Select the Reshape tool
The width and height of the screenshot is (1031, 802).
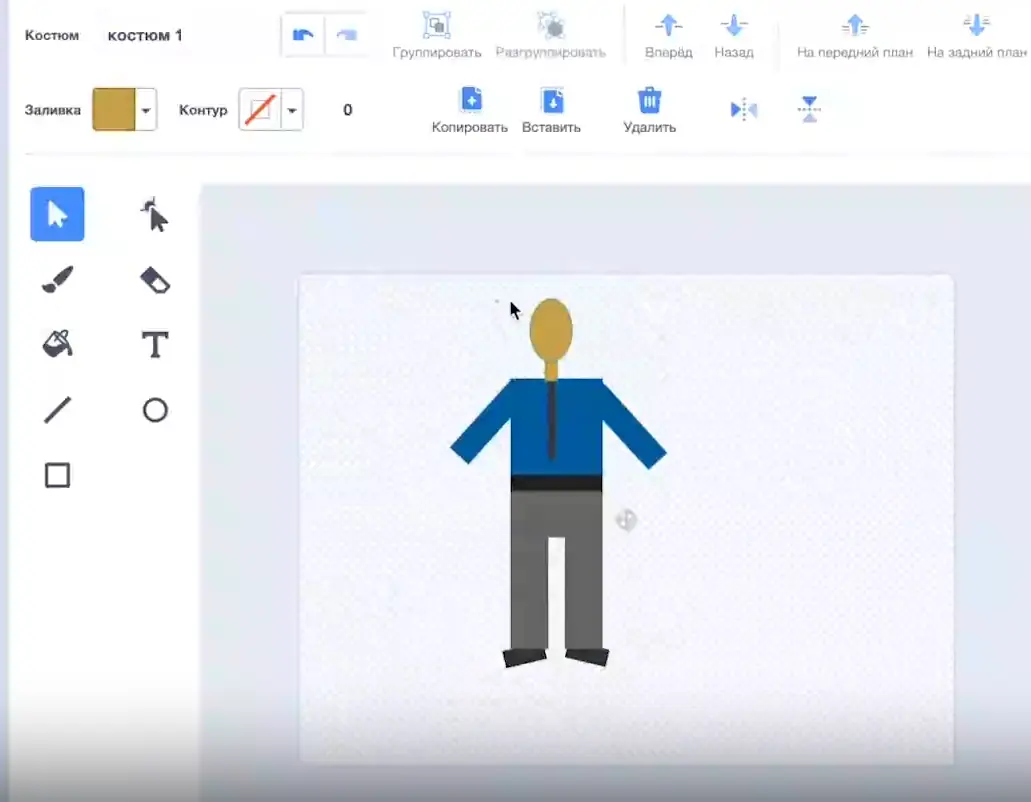click(155, 214)
